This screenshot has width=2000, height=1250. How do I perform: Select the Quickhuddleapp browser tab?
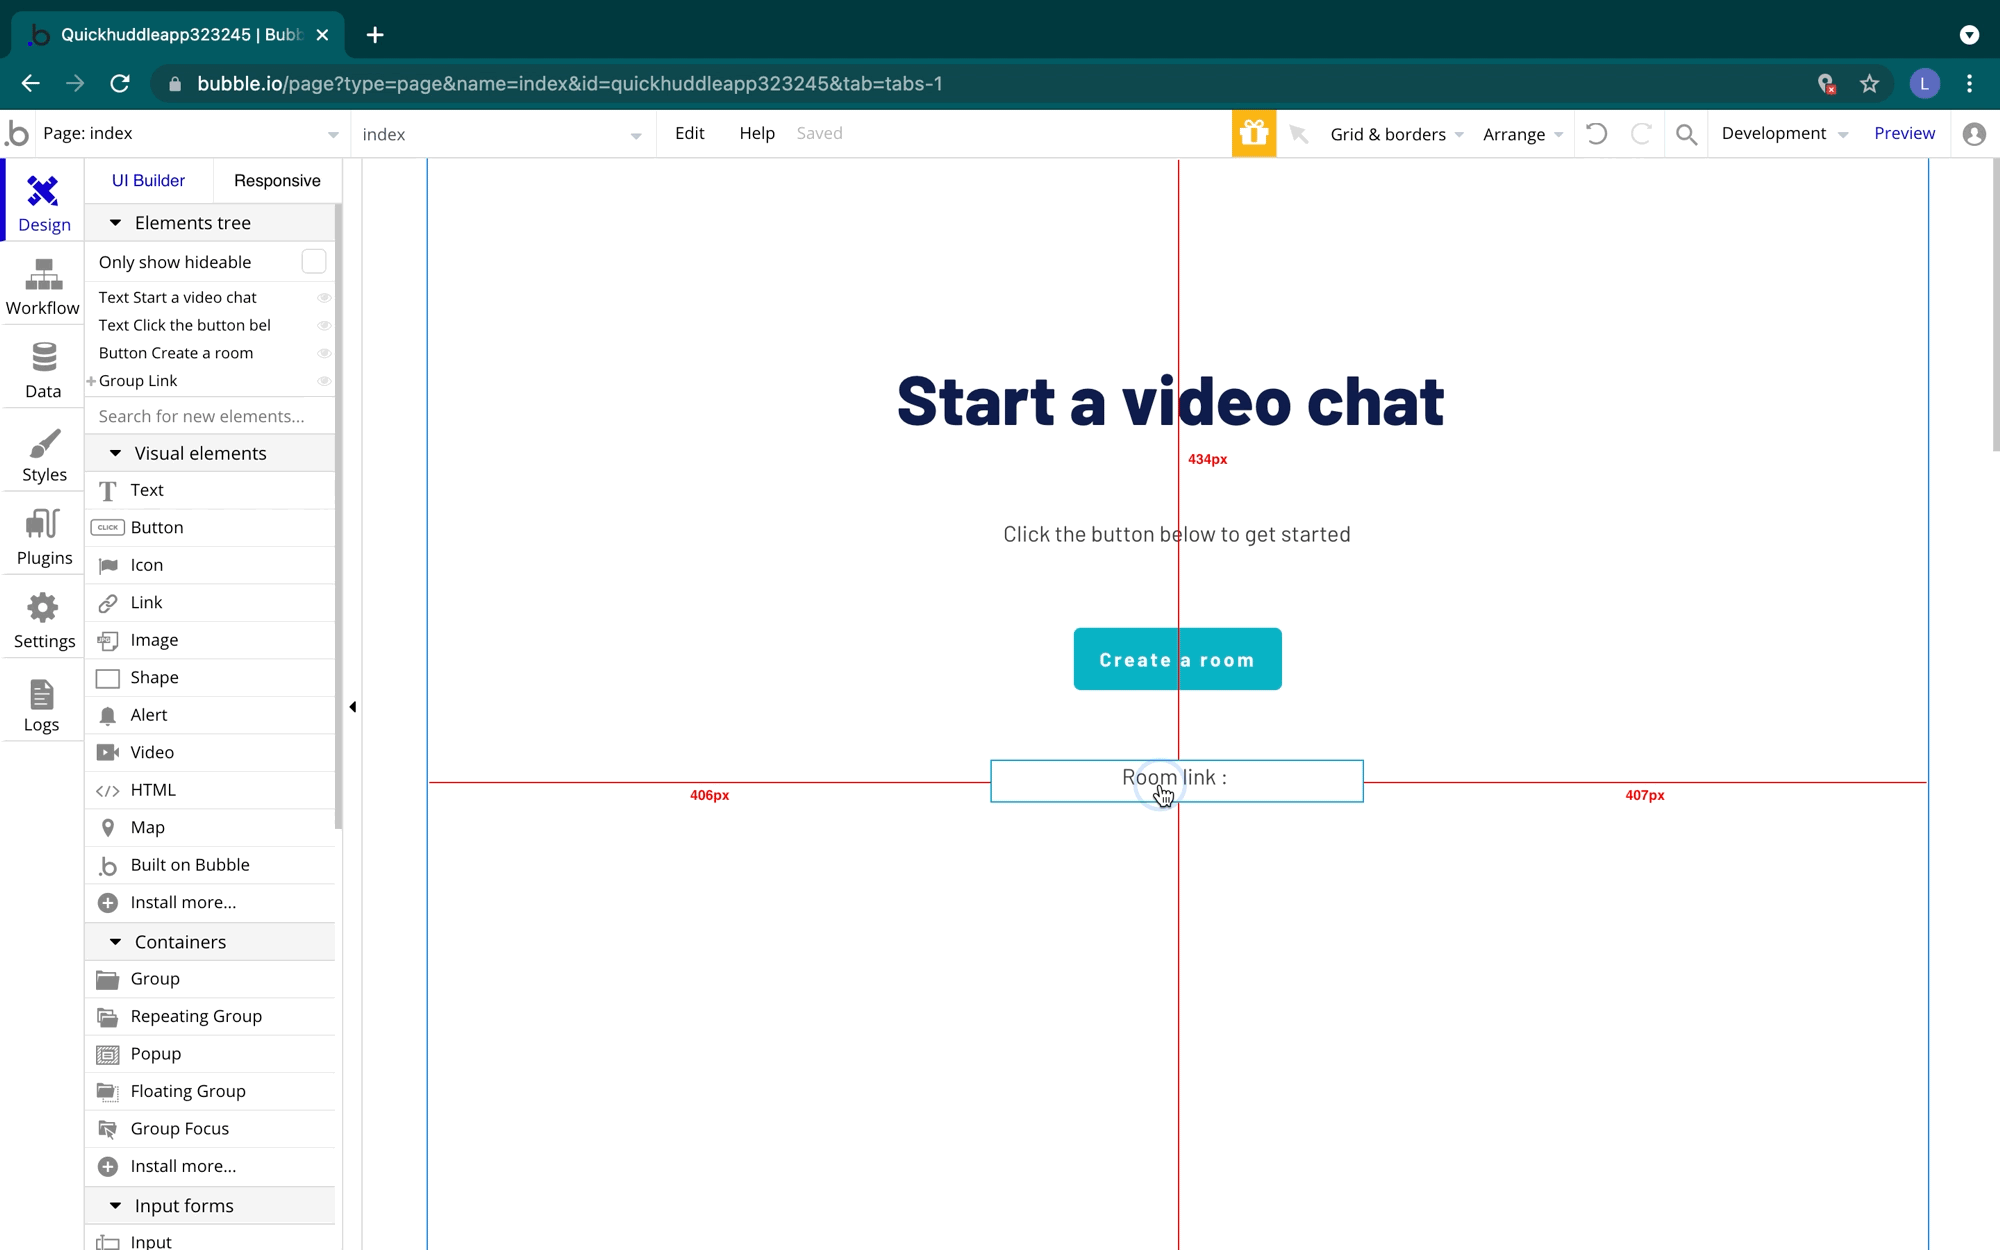point(180,35)
